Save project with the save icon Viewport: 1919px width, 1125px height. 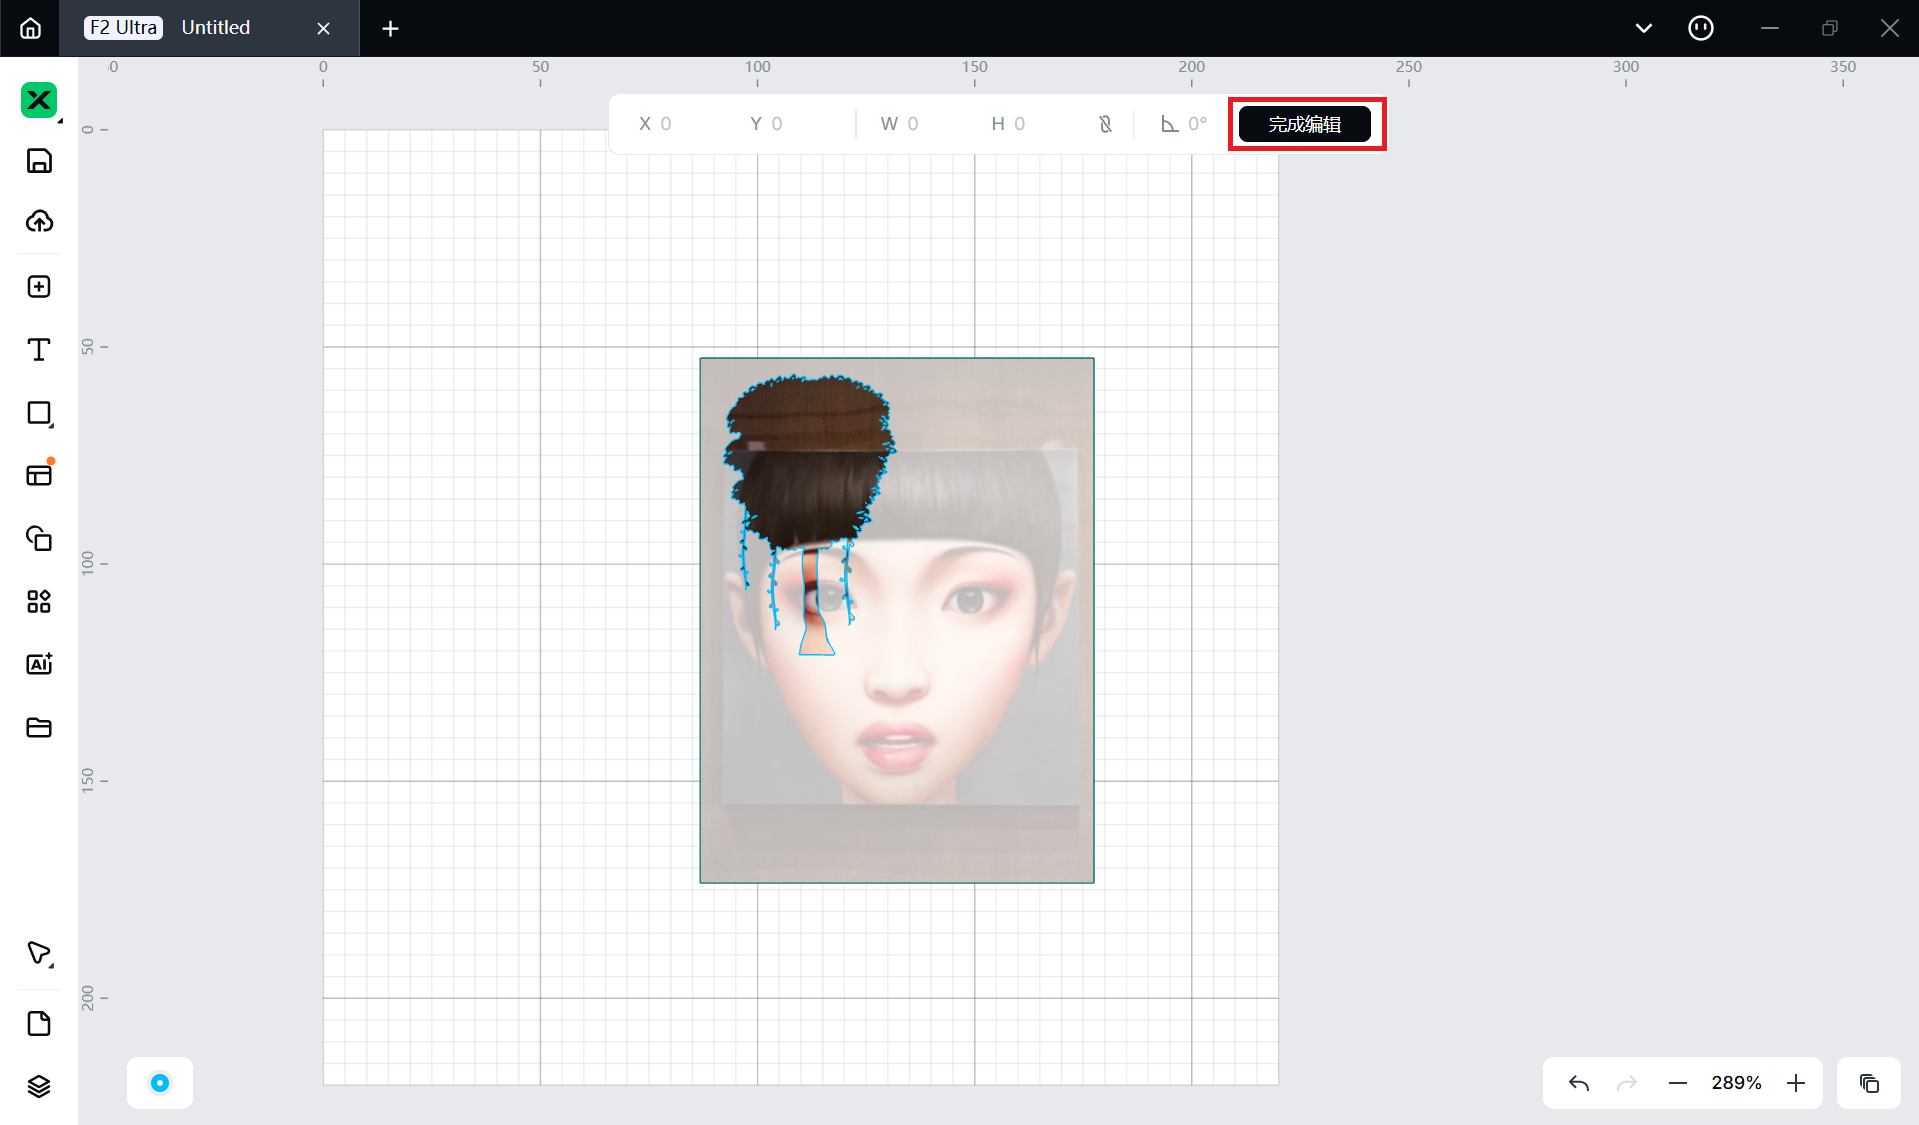click(x=39, y=161)
